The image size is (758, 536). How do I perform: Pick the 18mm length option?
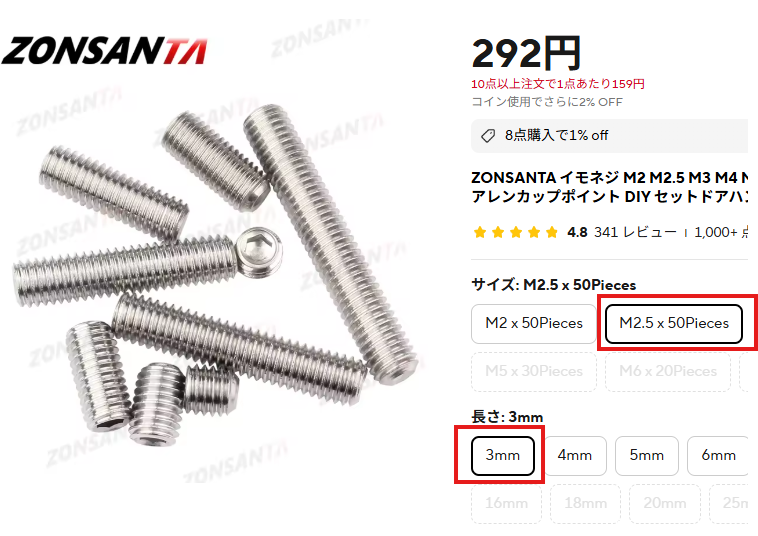[x=585, y=503]
